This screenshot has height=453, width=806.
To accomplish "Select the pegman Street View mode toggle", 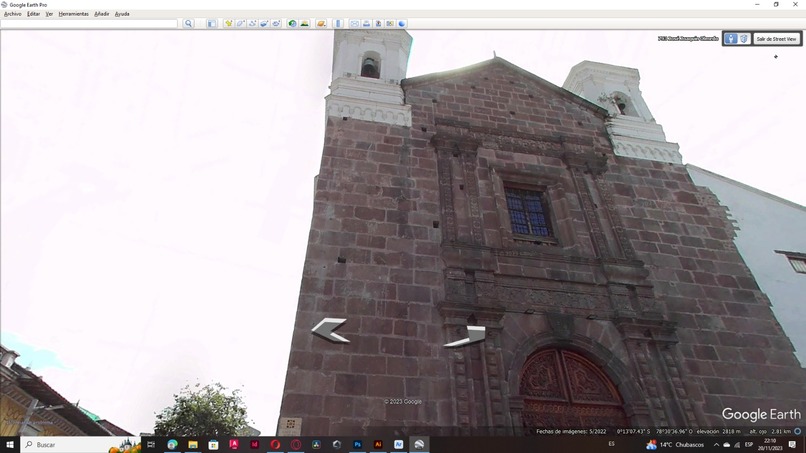I will pos(730,39).
